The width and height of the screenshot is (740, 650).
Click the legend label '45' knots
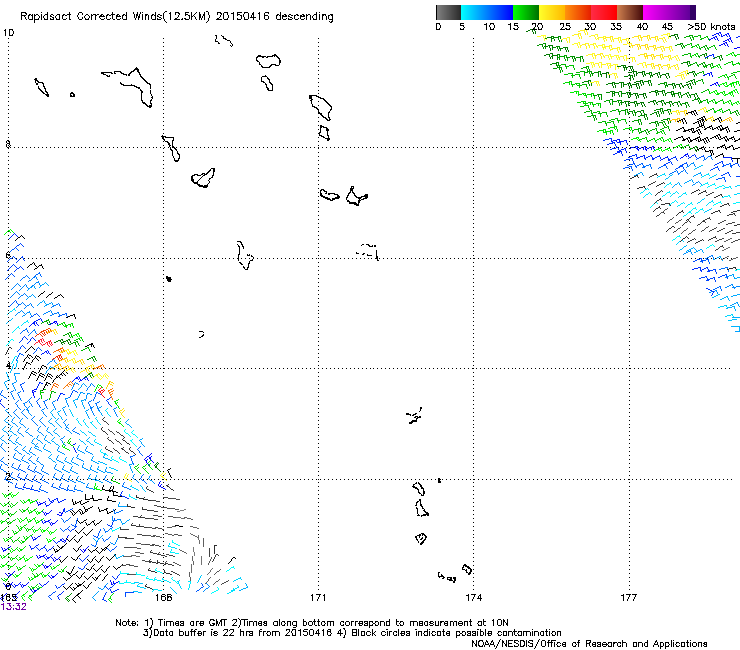point(667,27)
